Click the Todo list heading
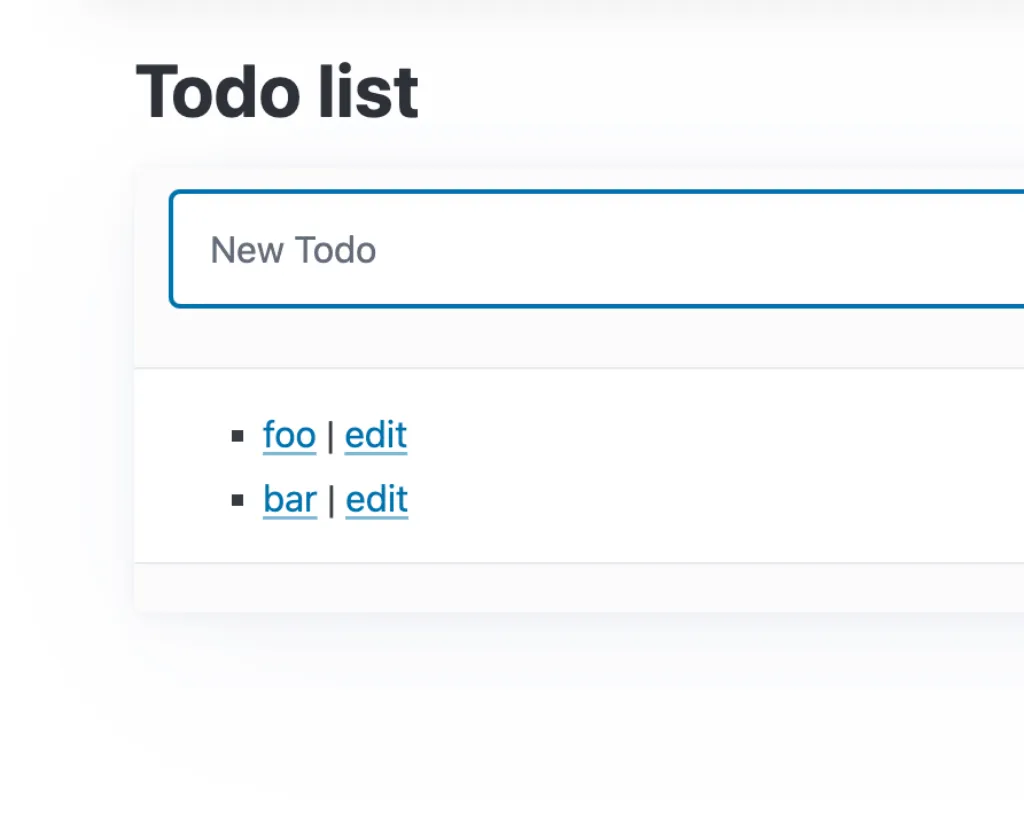This screenshot has height=819, width=1024. (x=277, y=92)
